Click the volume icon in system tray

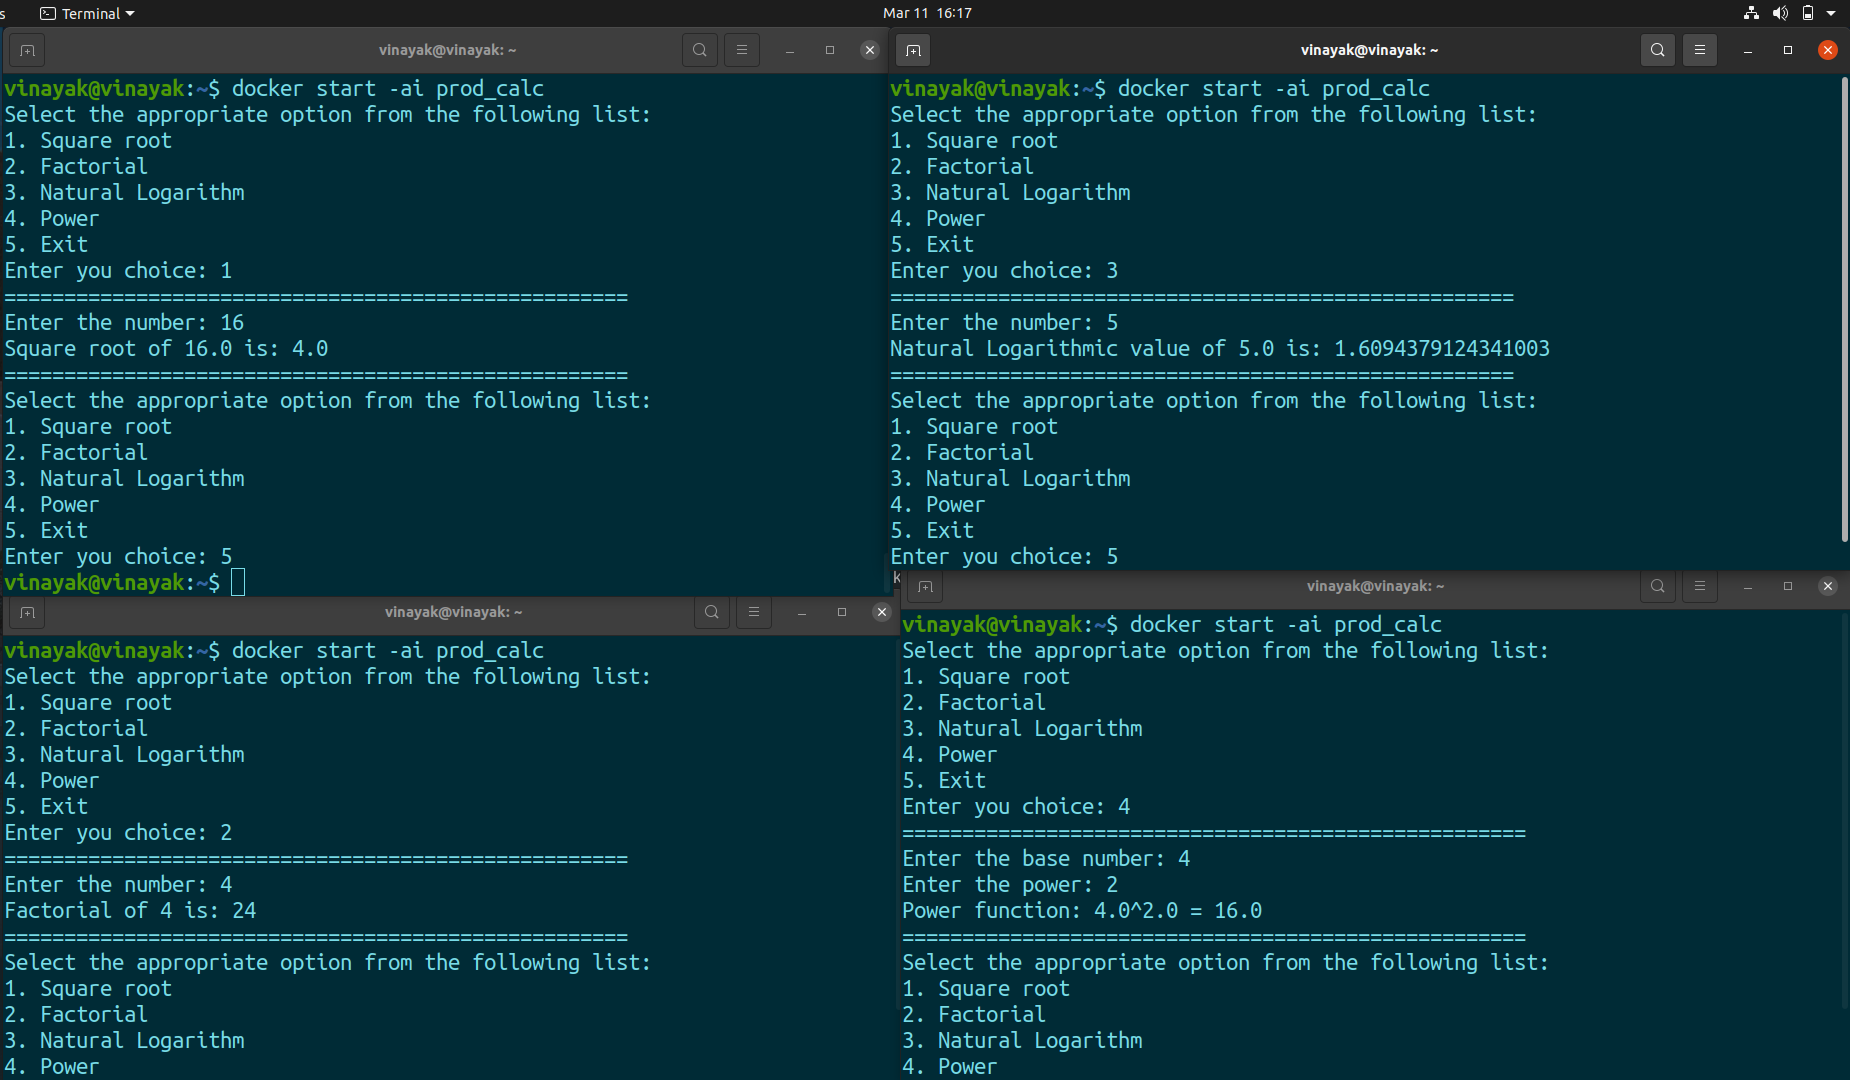(x=1780, y=13)
